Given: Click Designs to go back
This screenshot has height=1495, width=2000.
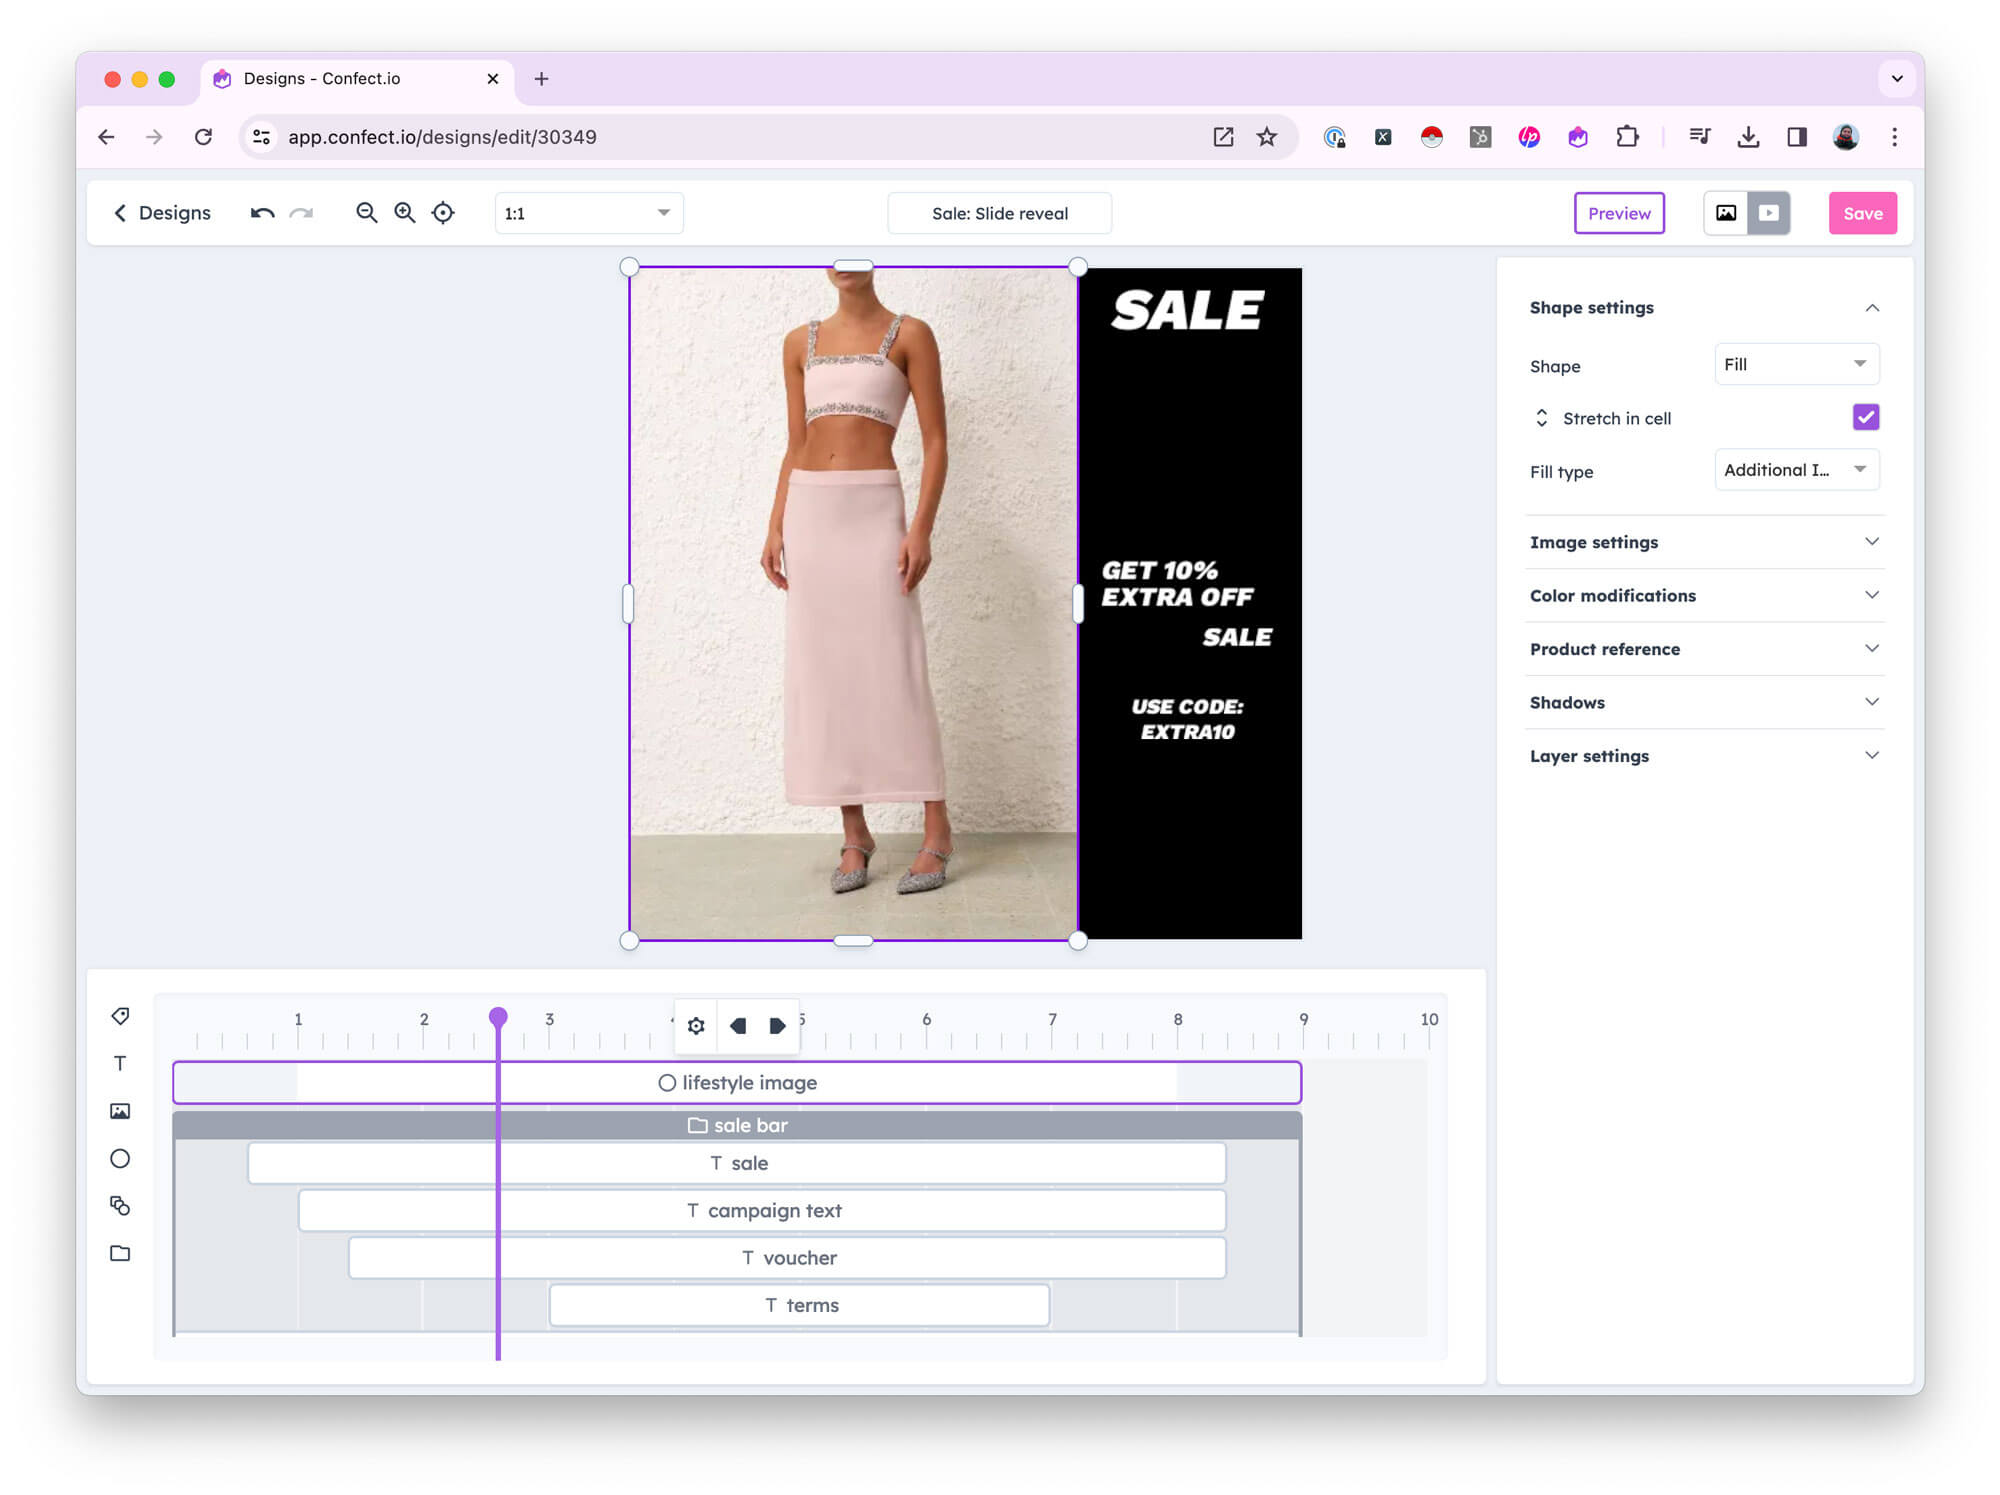Looking at the screenshot, I should pos(162,213).
